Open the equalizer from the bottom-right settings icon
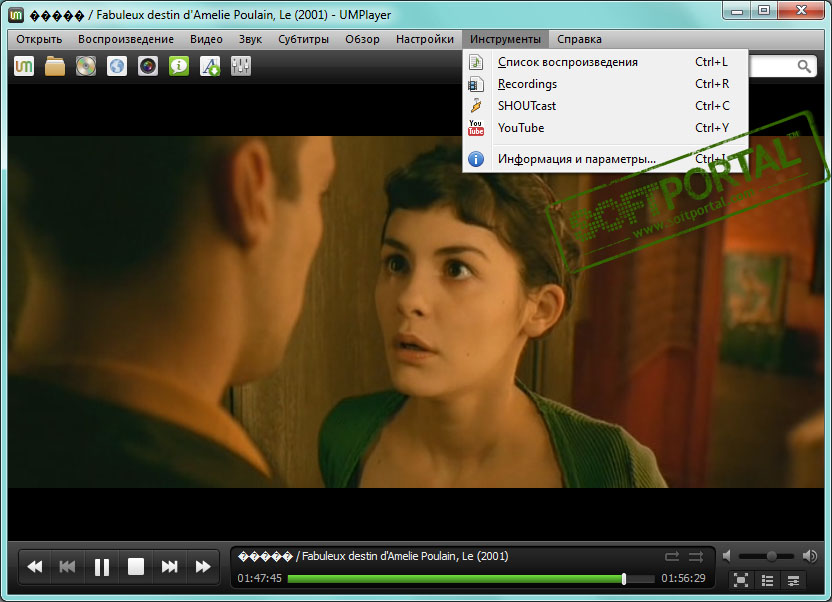This screenshot has height=602, width=832. [793, 580]
